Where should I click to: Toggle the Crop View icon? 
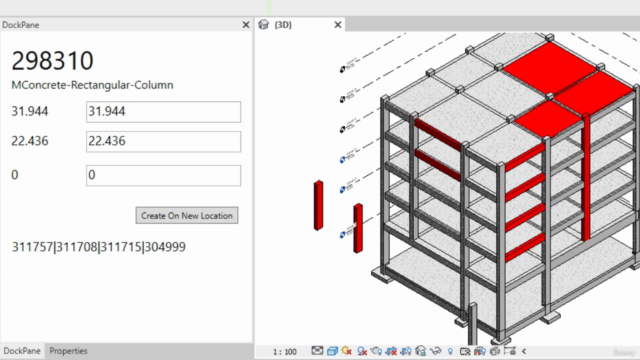(391, 351)
